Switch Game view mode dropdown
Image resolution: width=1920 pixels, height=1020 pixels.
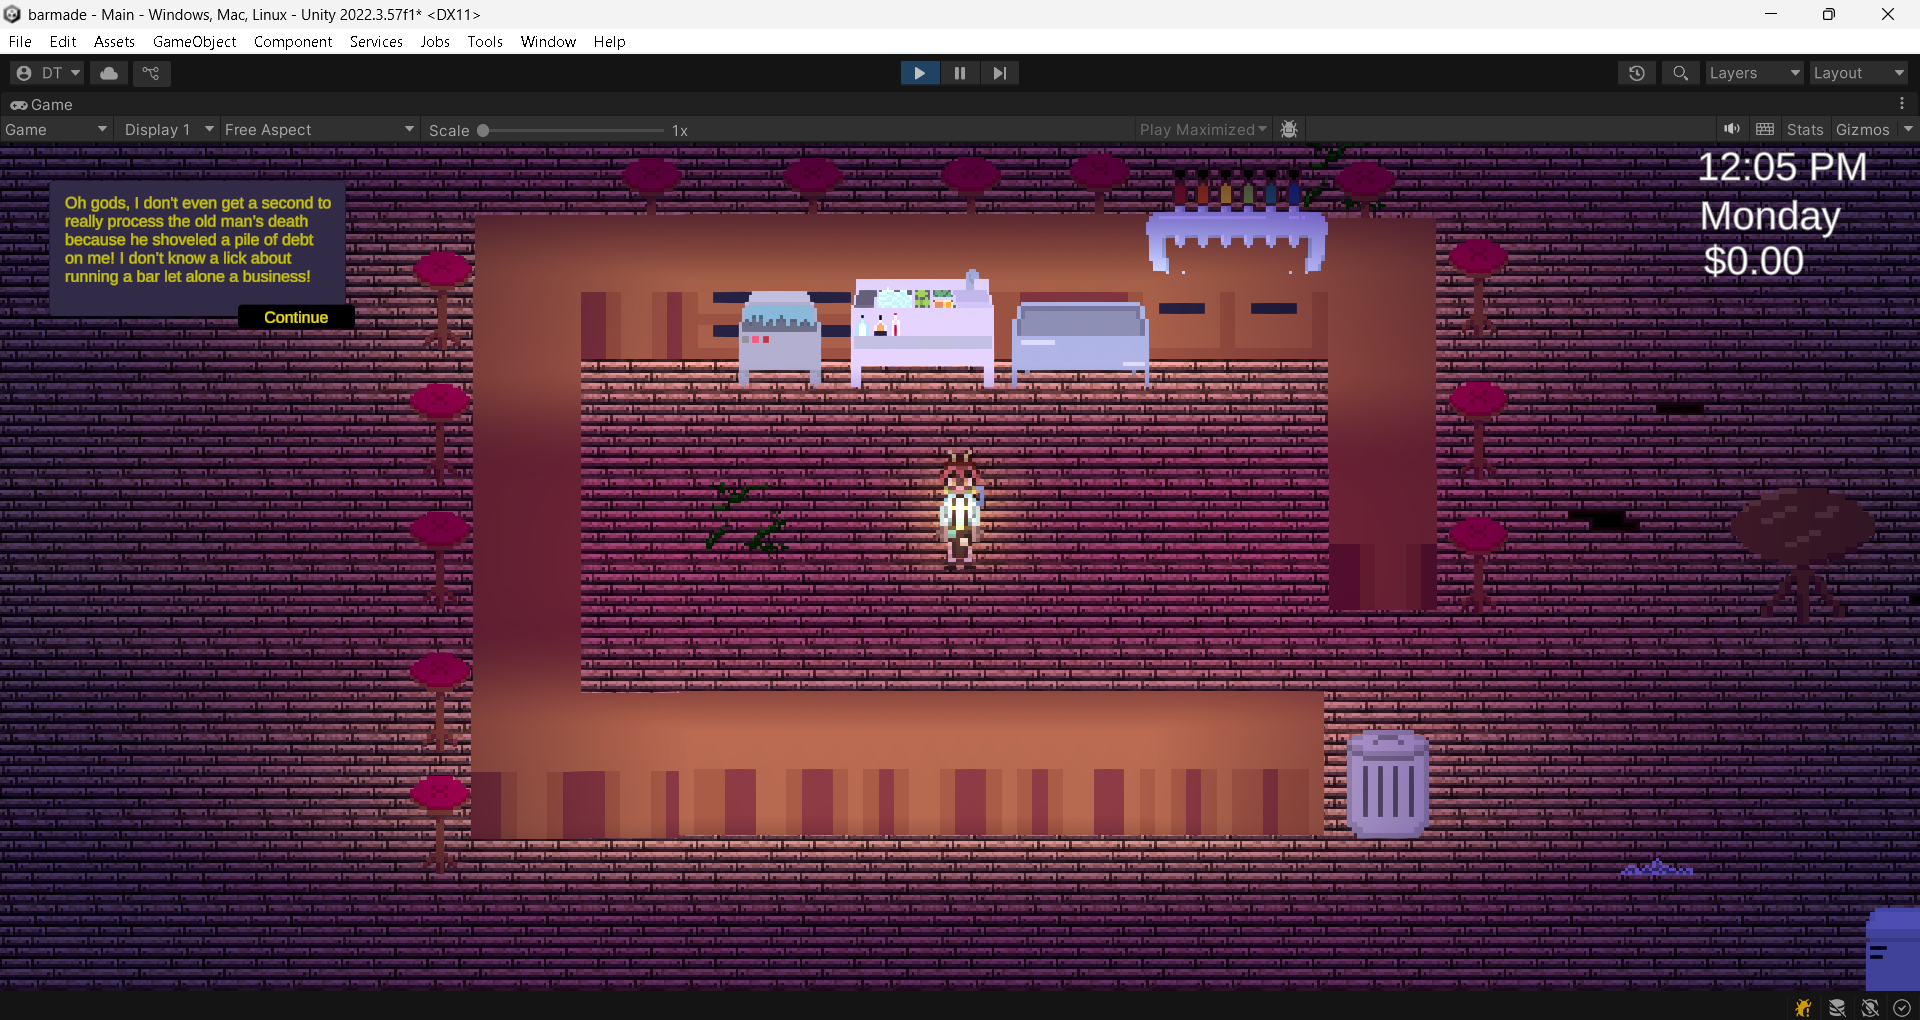point(55,130)
